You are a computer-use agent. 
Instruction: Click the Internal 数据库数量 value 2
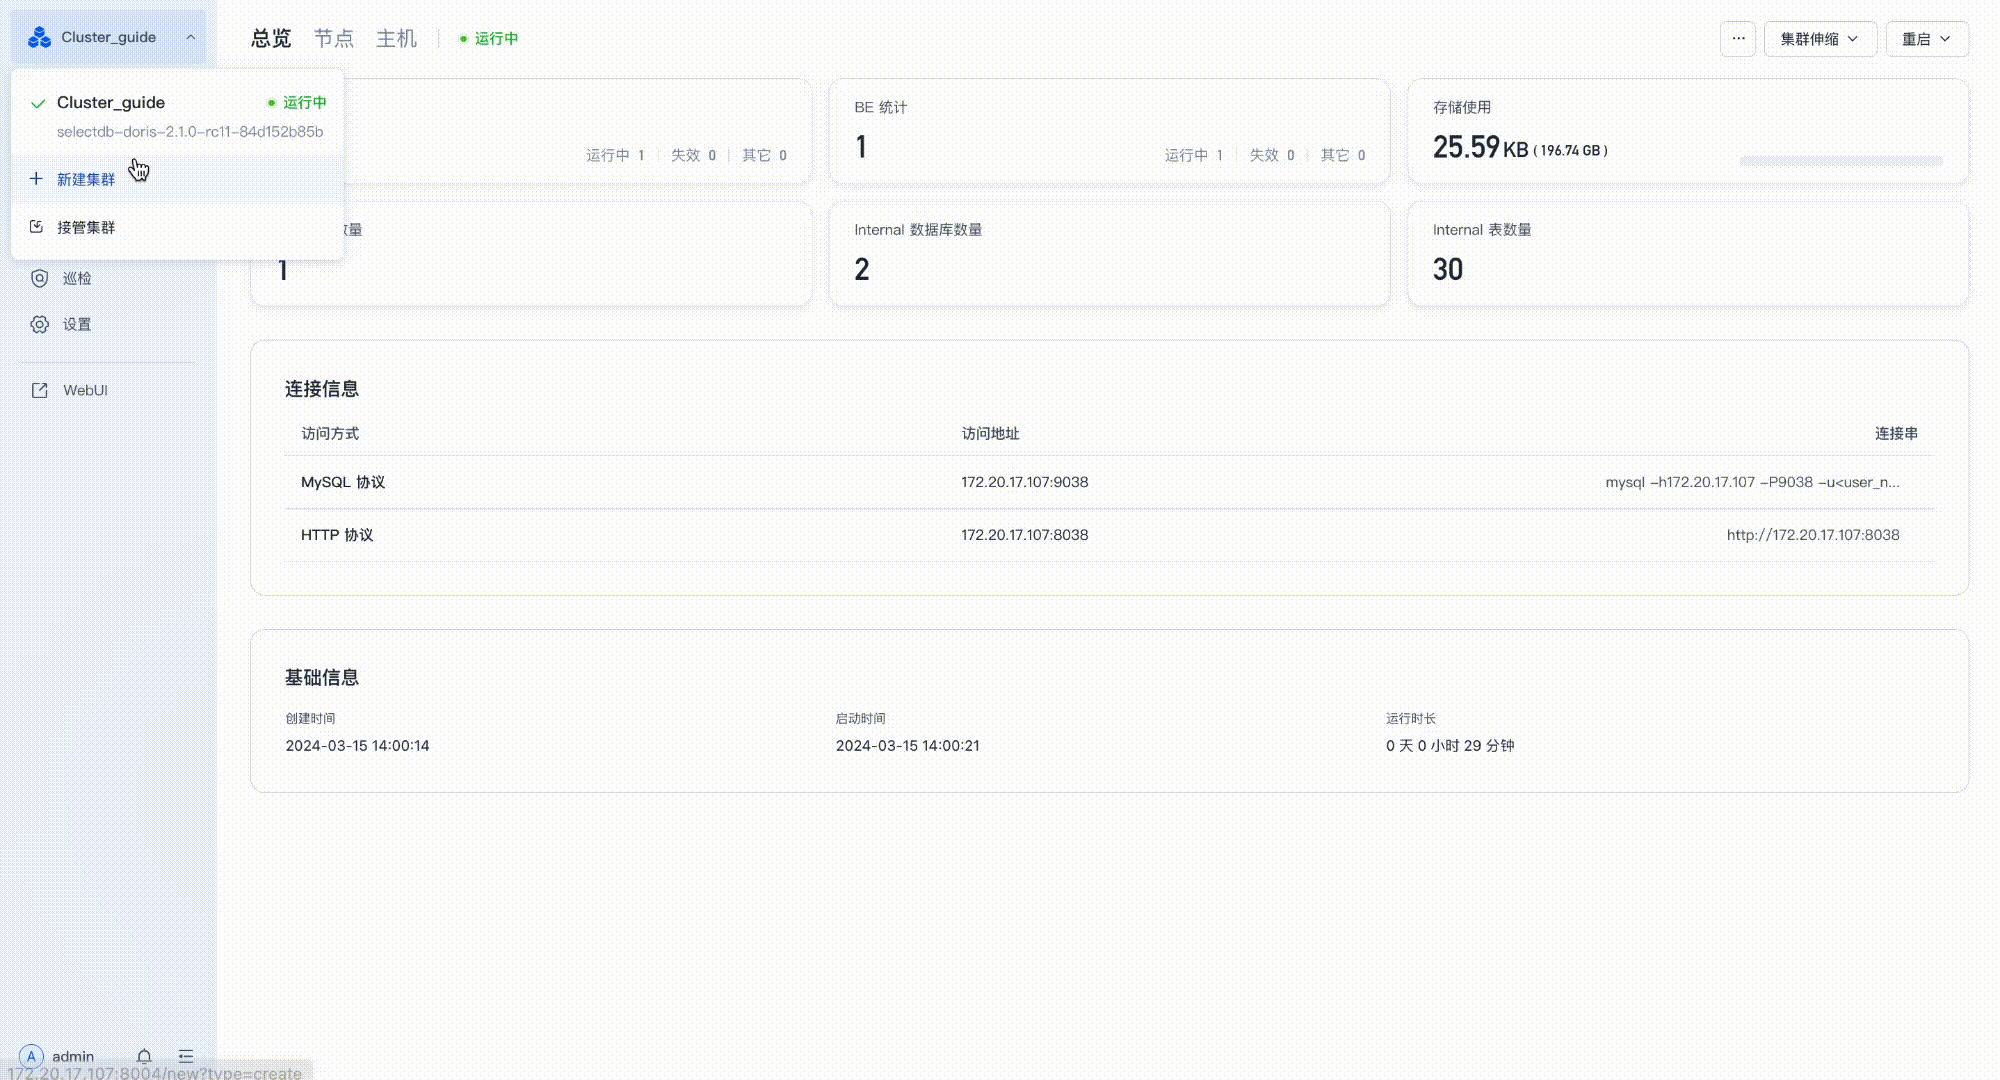[x=862, y=269]
